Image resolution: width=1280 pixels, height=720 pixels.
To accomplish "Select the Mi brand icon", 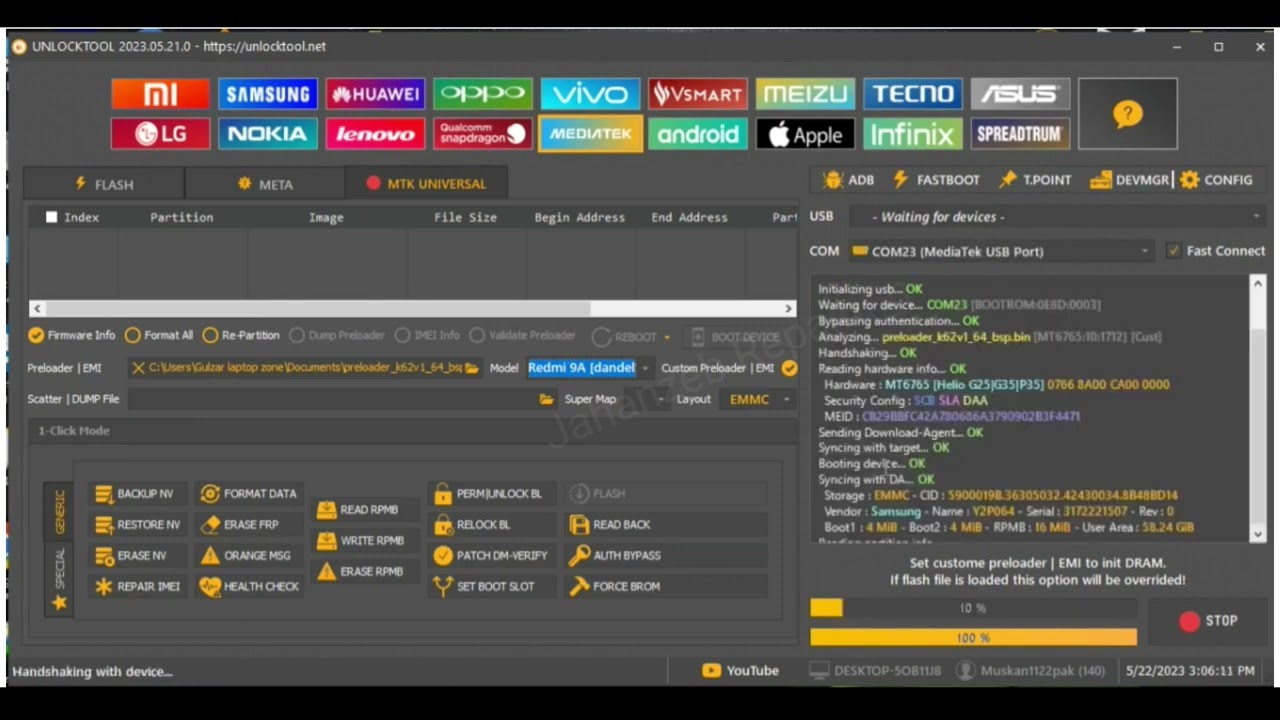I will coord(160,94).
